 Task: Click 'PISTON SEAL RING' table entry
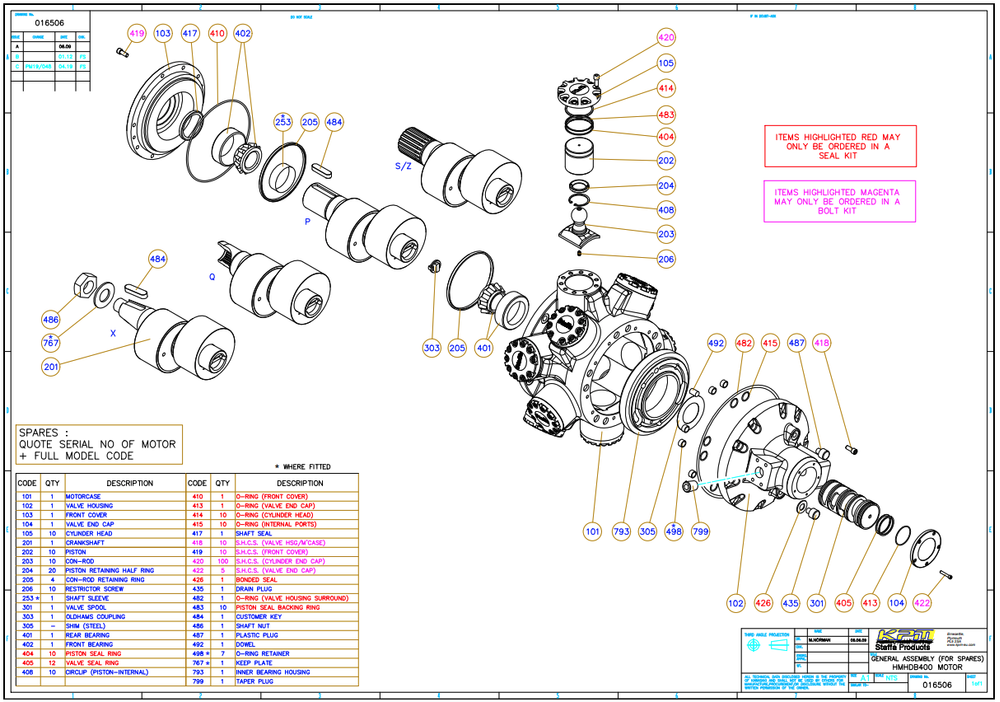tap(93, 654)
